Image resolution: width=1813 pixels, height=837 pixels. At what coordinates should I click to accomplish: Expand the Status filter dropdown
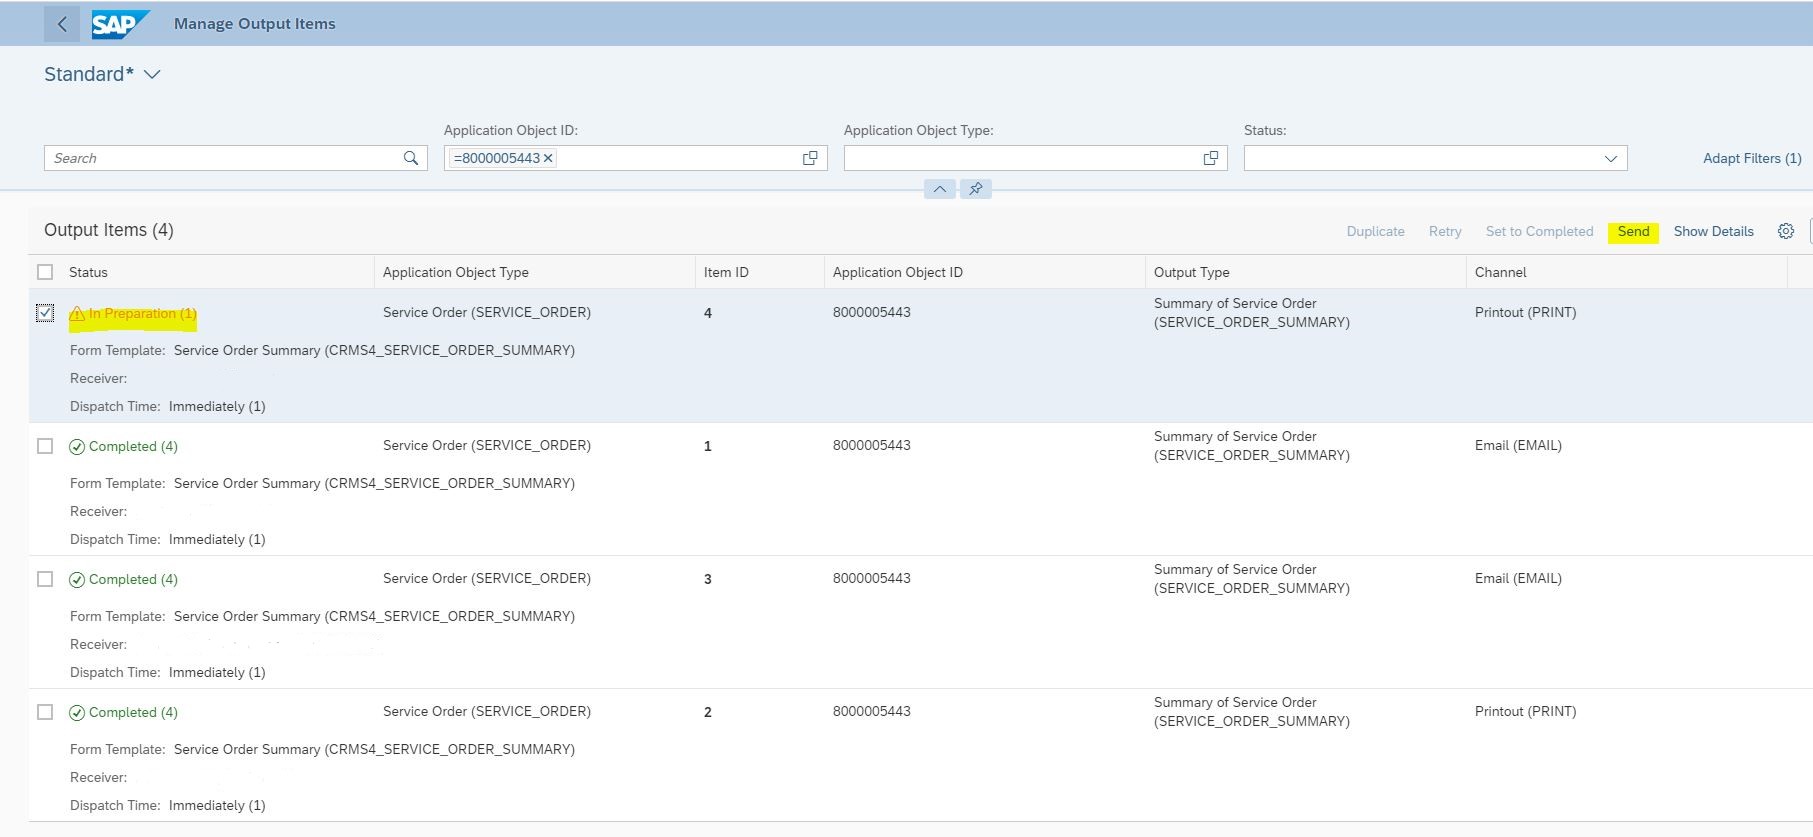[1611, 158]
